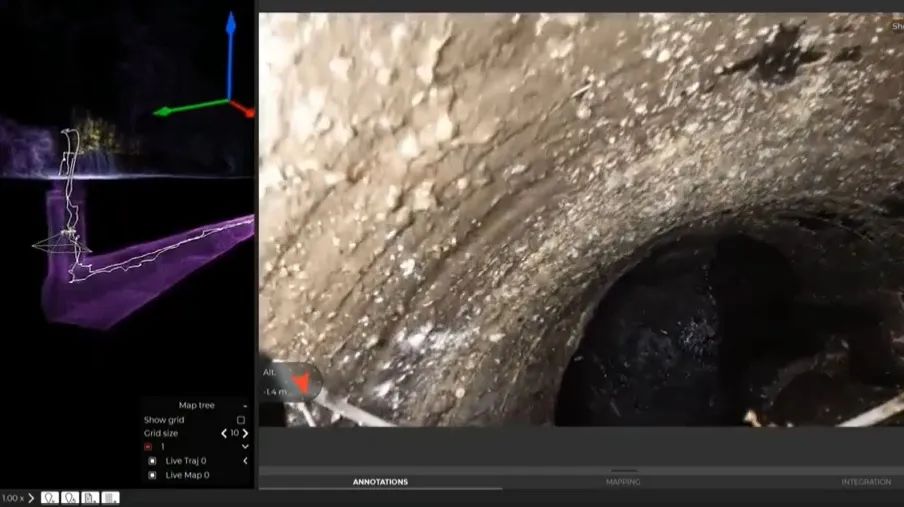This screenshot has height=507, width=904.
Task: Switch to the Mapping tab
Action: 623,482
